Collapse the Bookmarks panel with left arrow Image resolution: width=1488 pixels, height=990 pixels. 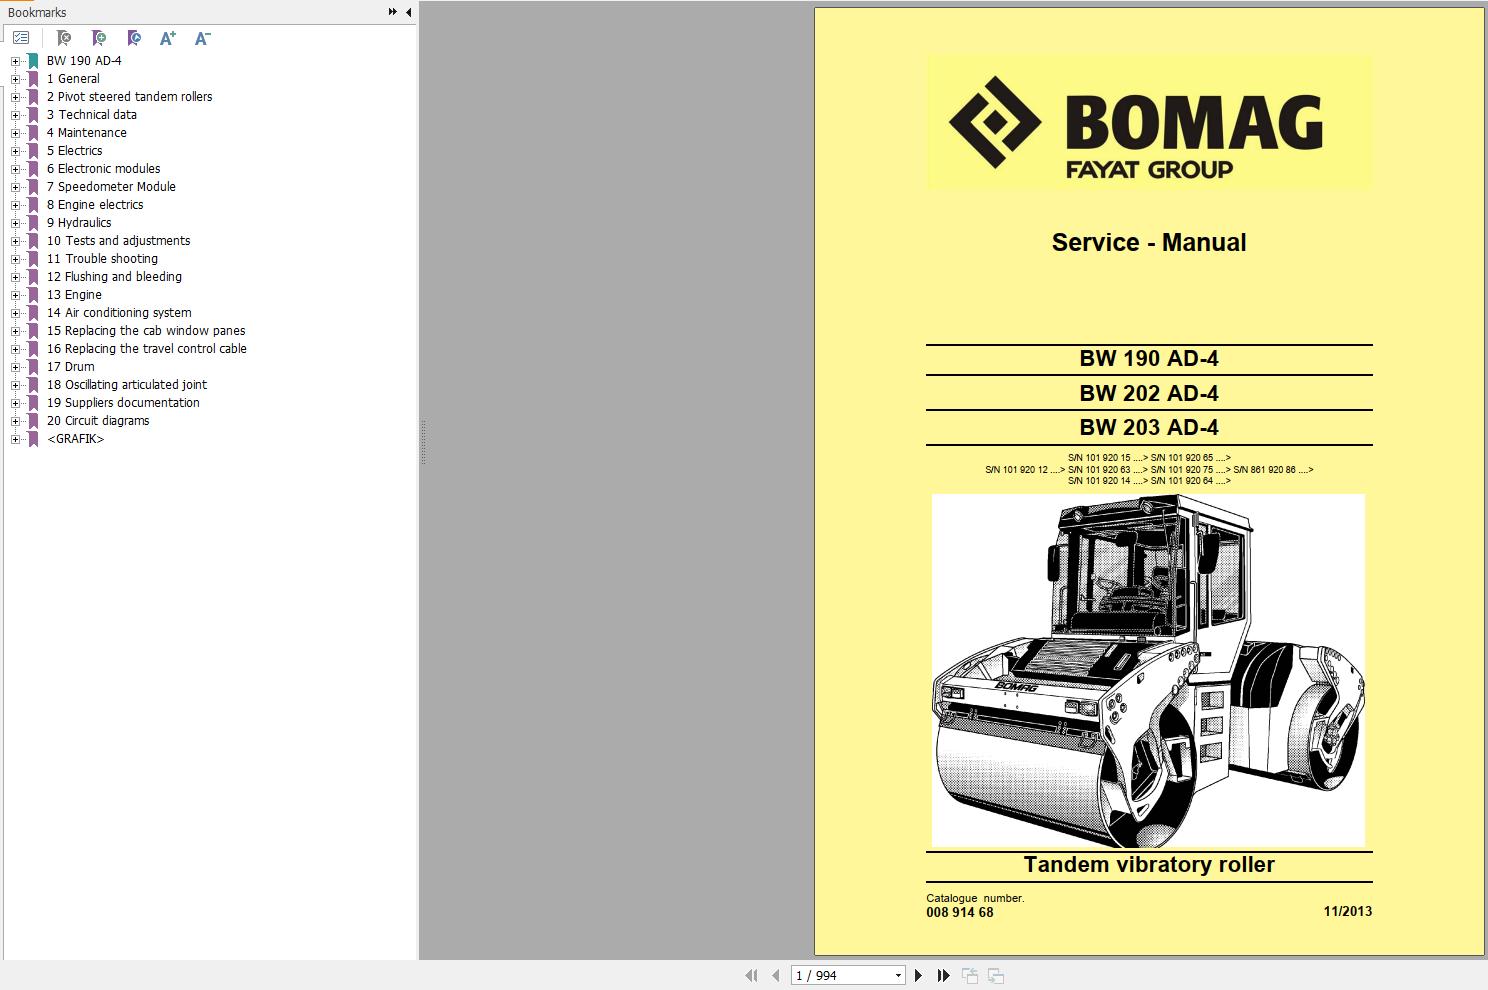click(407, 12)
